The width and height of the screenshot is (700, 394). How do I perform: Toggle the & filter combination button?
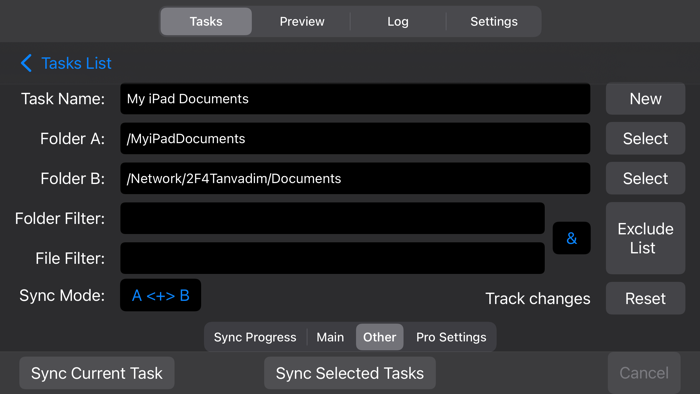[571, 238]
